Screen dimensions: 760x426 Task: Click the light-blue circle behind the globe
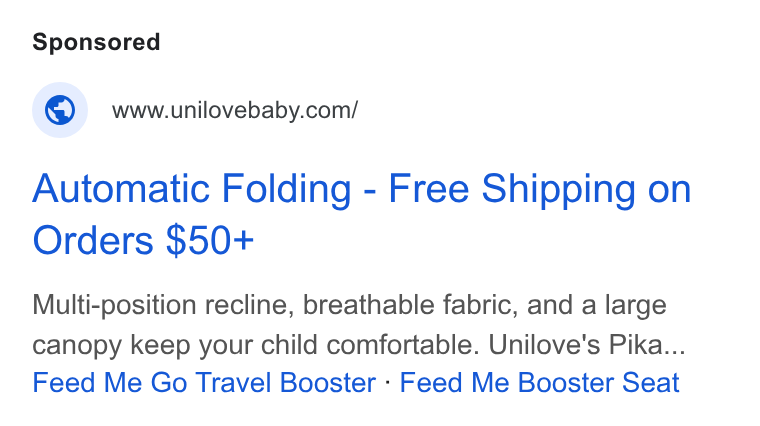60,110
